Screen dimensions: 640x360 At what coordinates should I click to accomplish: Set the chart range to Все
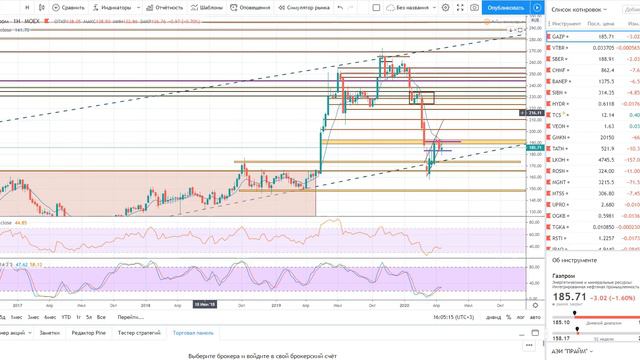[102, 317]
